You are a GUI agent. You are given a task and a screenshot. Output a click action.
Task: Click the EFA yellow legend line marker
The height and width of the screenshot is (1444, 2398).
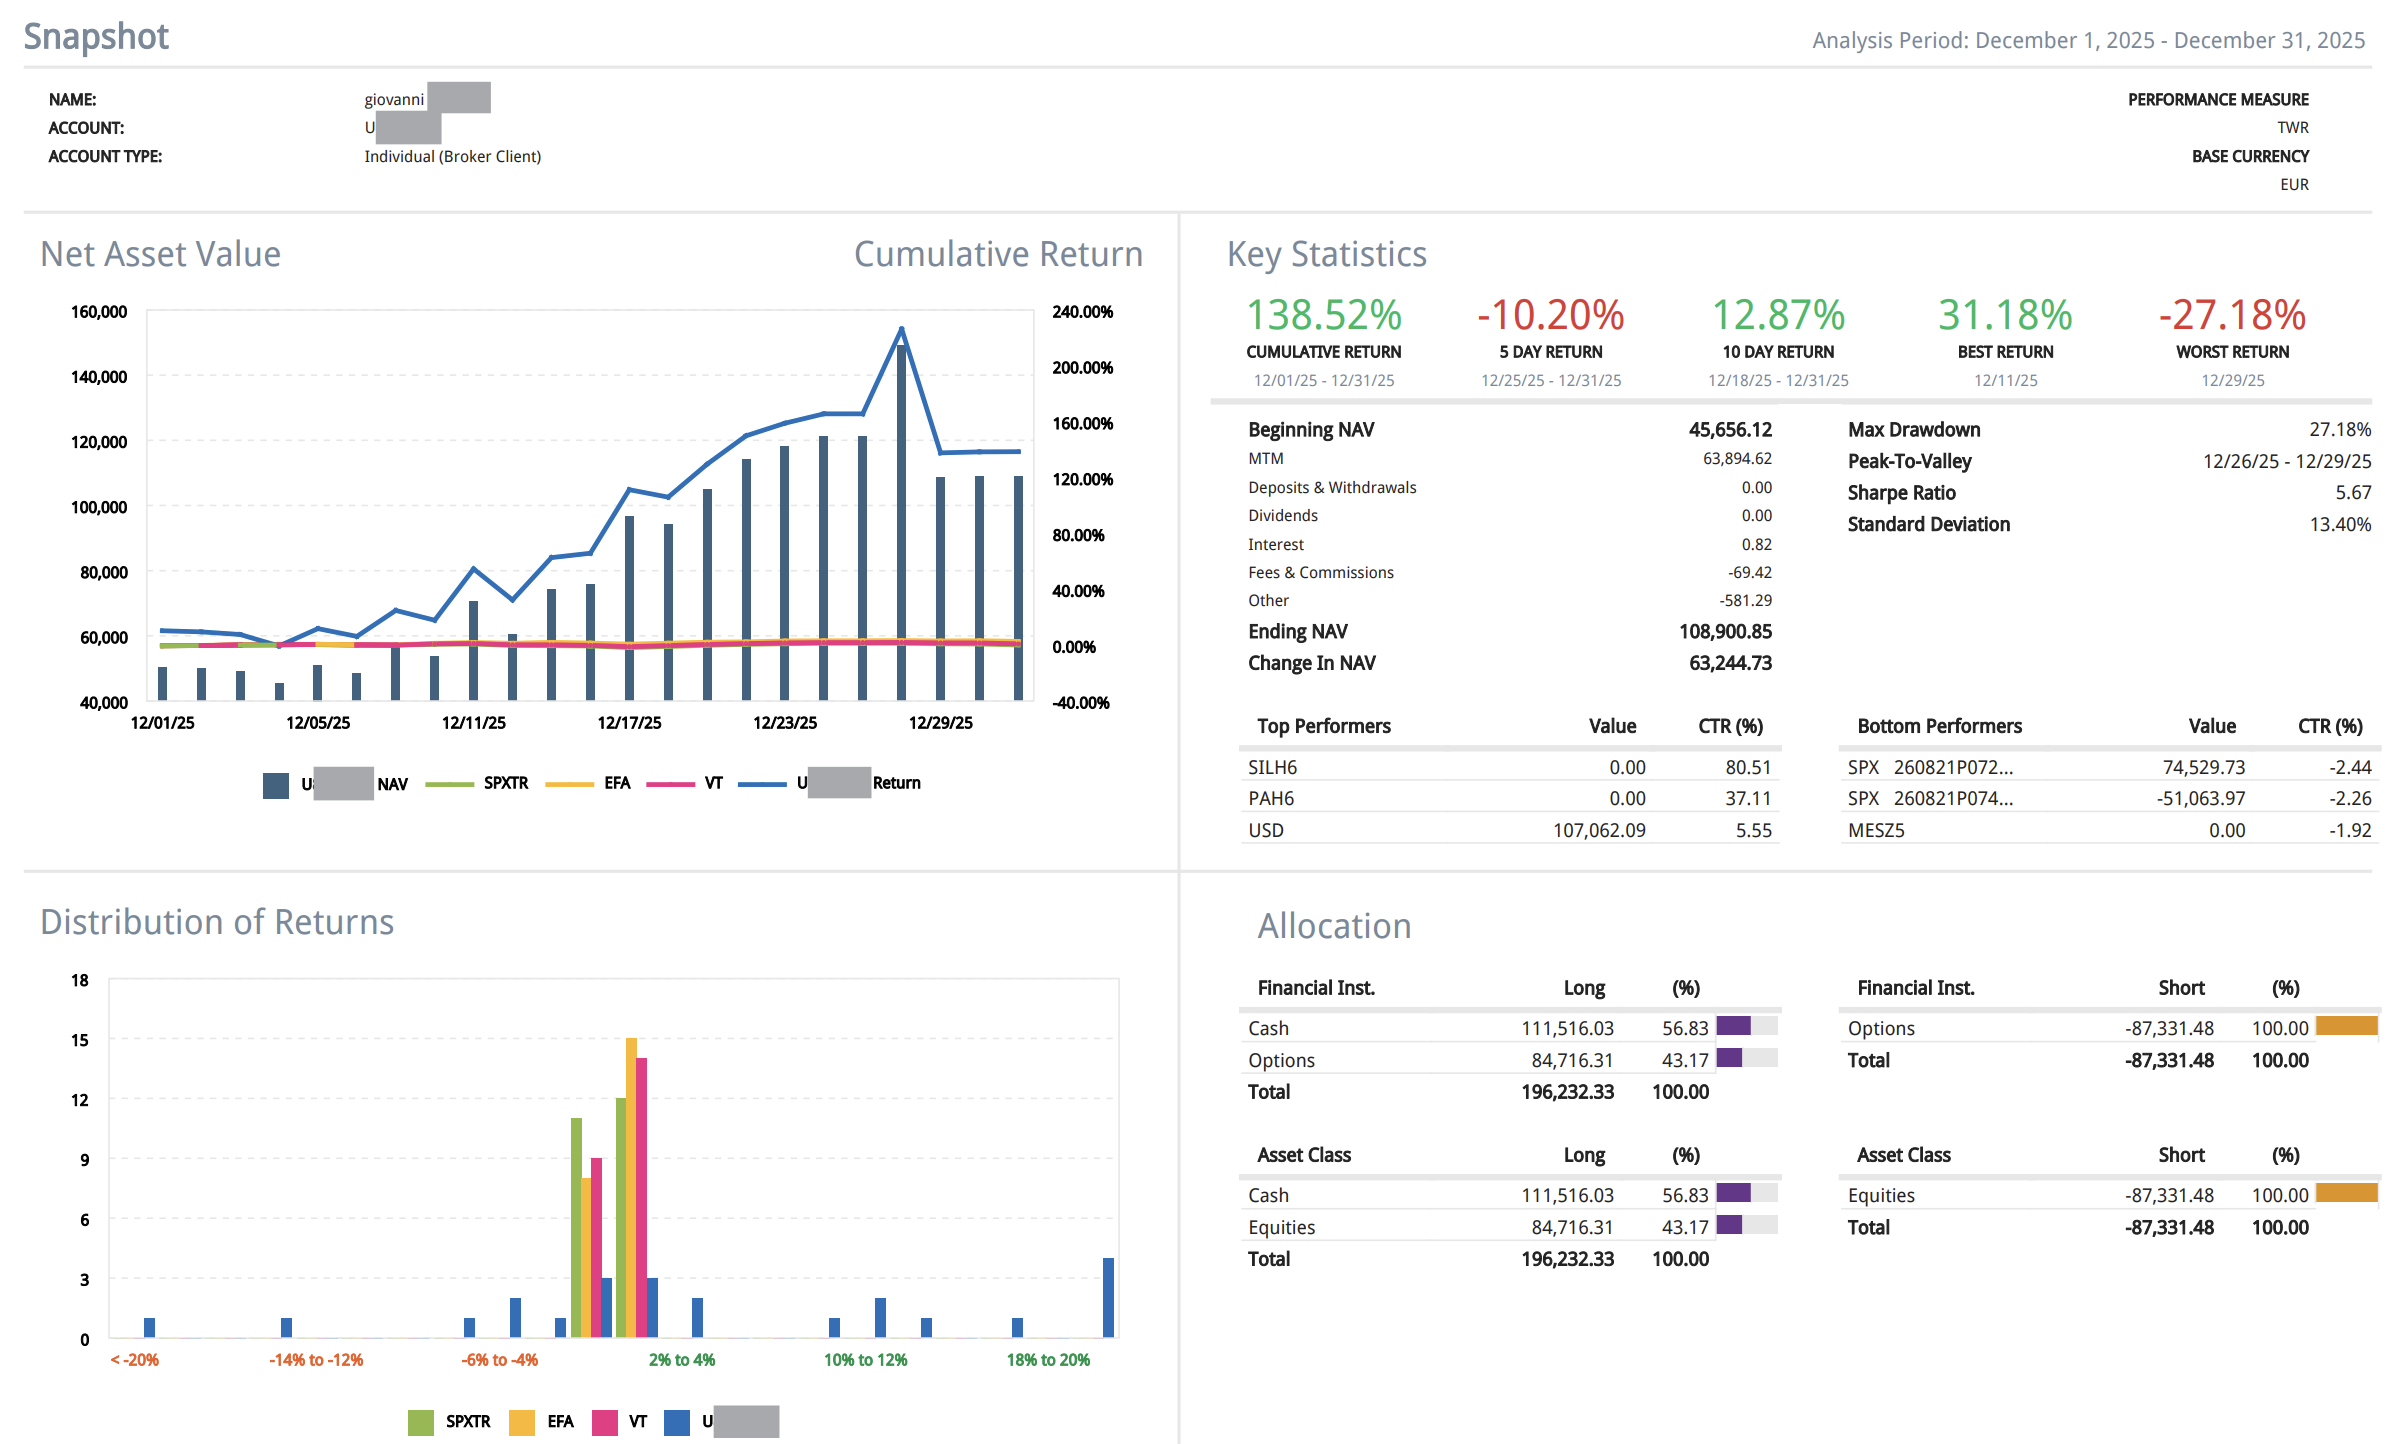(x=569, y=784)
